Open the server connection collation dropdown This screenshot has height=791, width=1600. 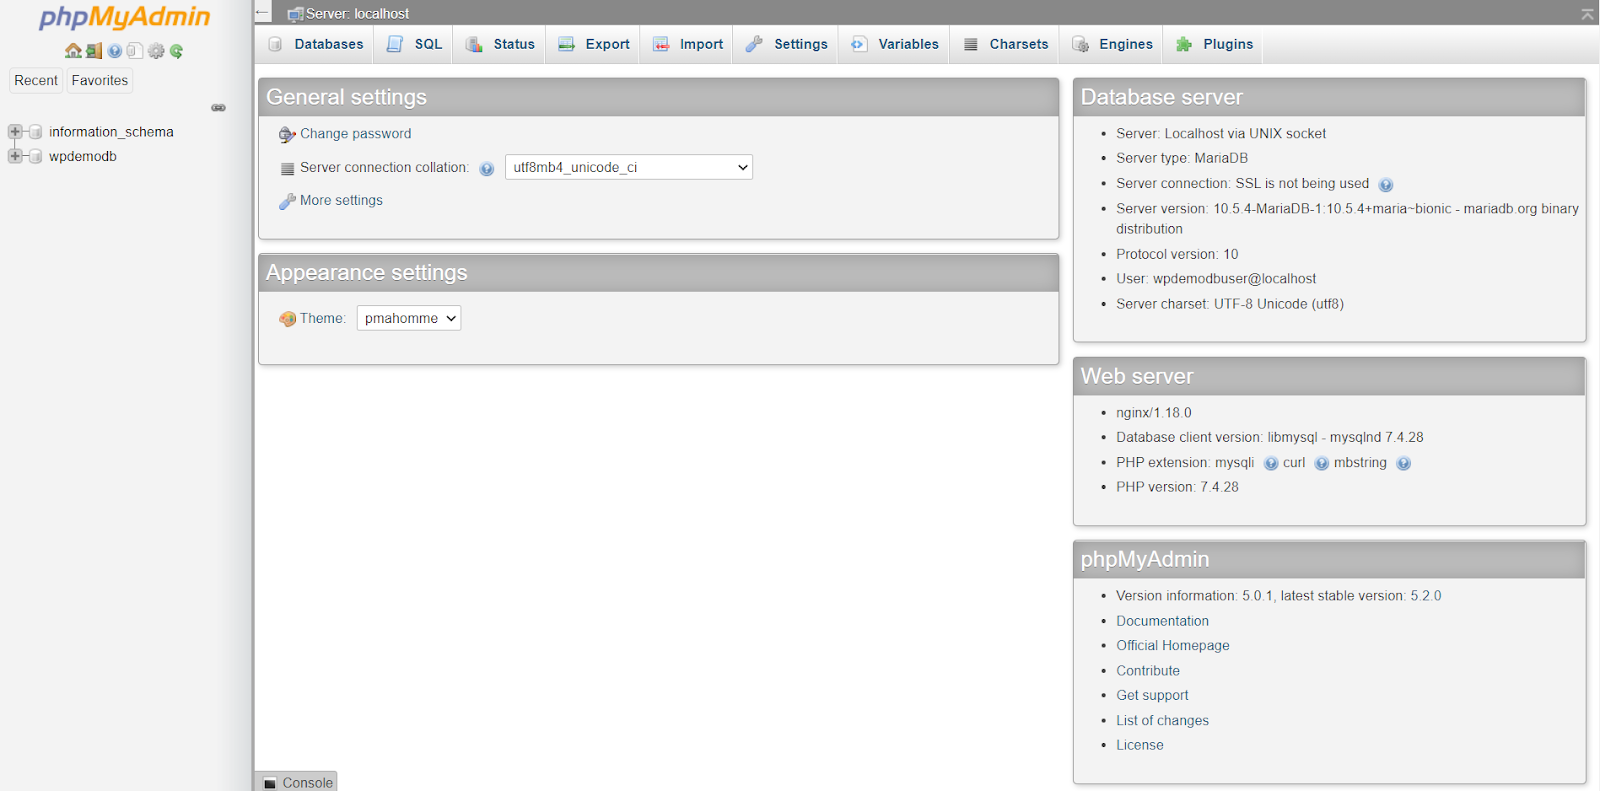[629, 167]
